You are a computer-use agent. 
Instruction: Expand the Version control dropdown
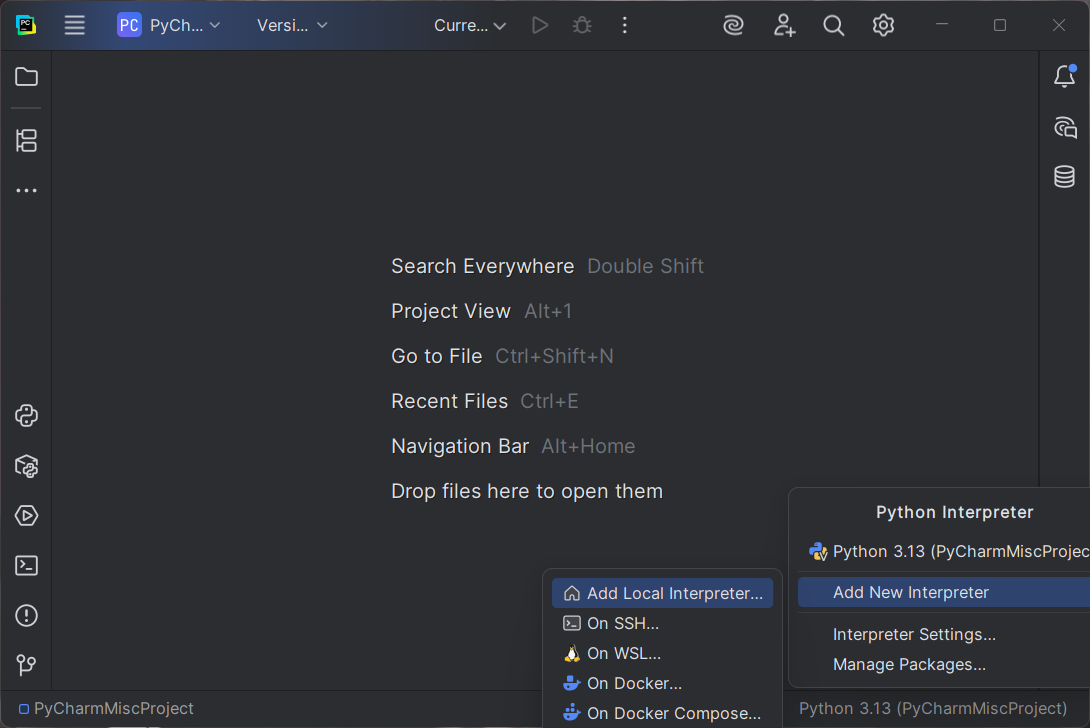click(x=292, y=25)
